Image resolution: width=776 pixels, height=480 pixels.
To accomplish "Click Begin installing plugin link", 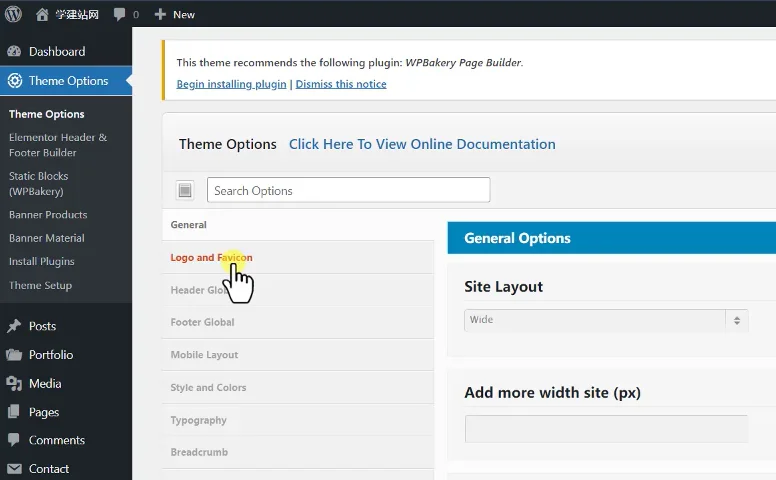I will click(x=231, y=84).
